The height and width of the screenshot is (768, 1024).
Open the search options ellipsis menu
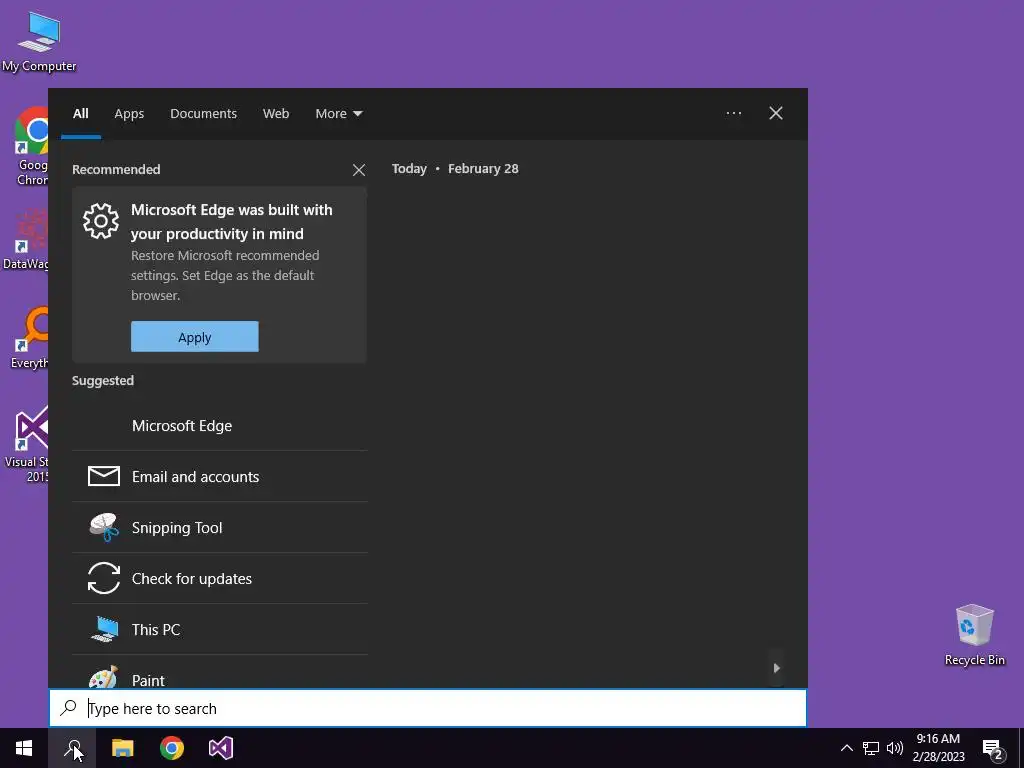click(734, 113)
